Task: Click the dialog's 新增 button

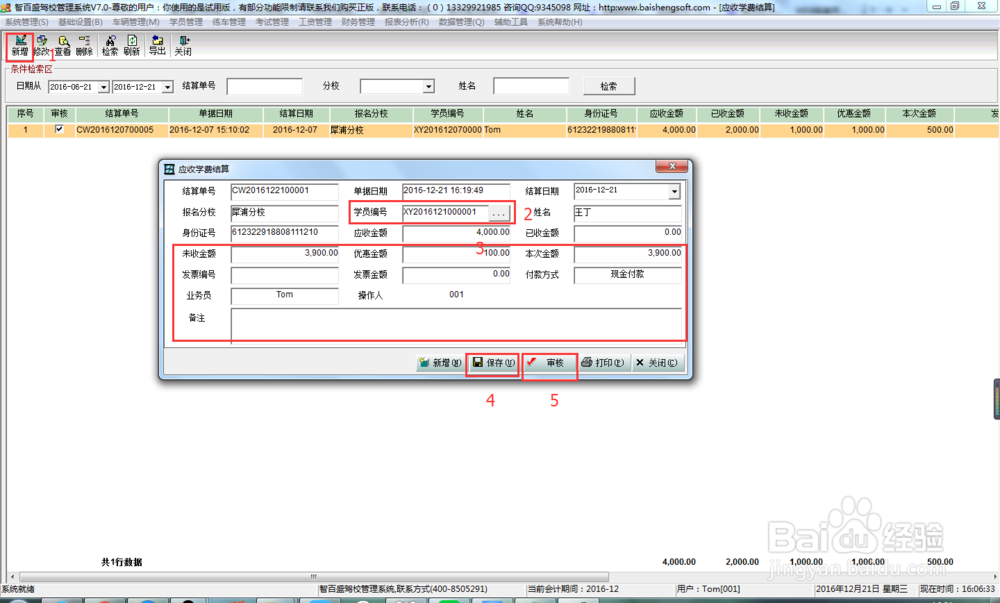Action: 440,363
